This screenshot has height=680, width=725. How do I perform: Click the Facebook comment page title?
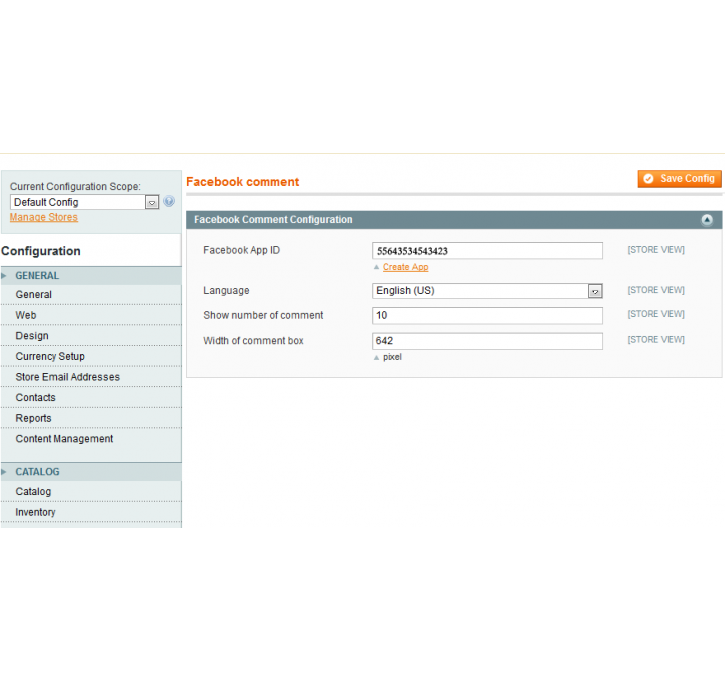243,182
